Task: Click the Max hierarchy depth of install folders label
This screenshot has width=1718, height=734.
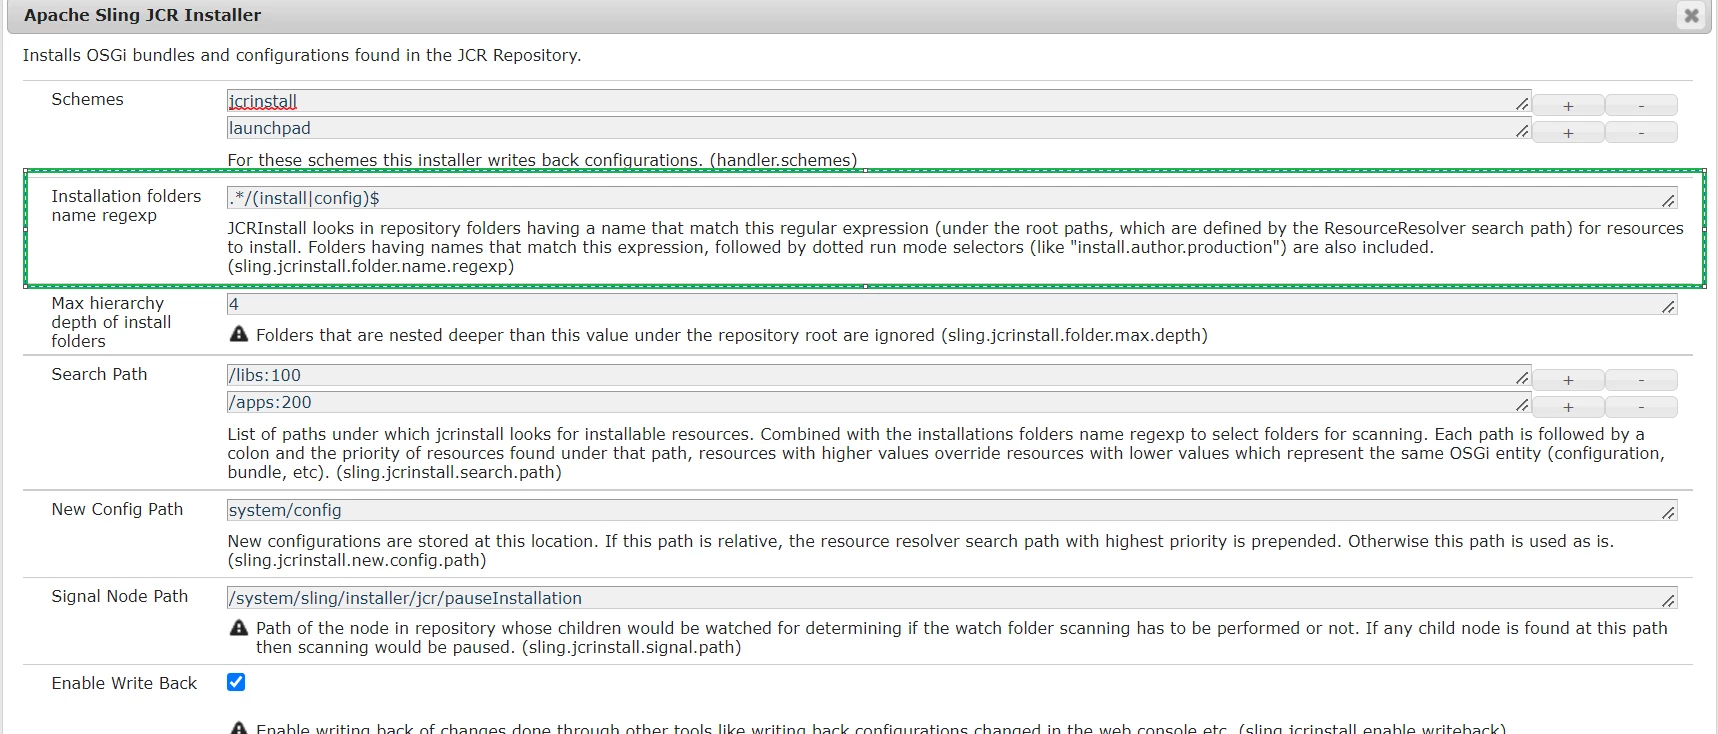Action: pos(111,322)
